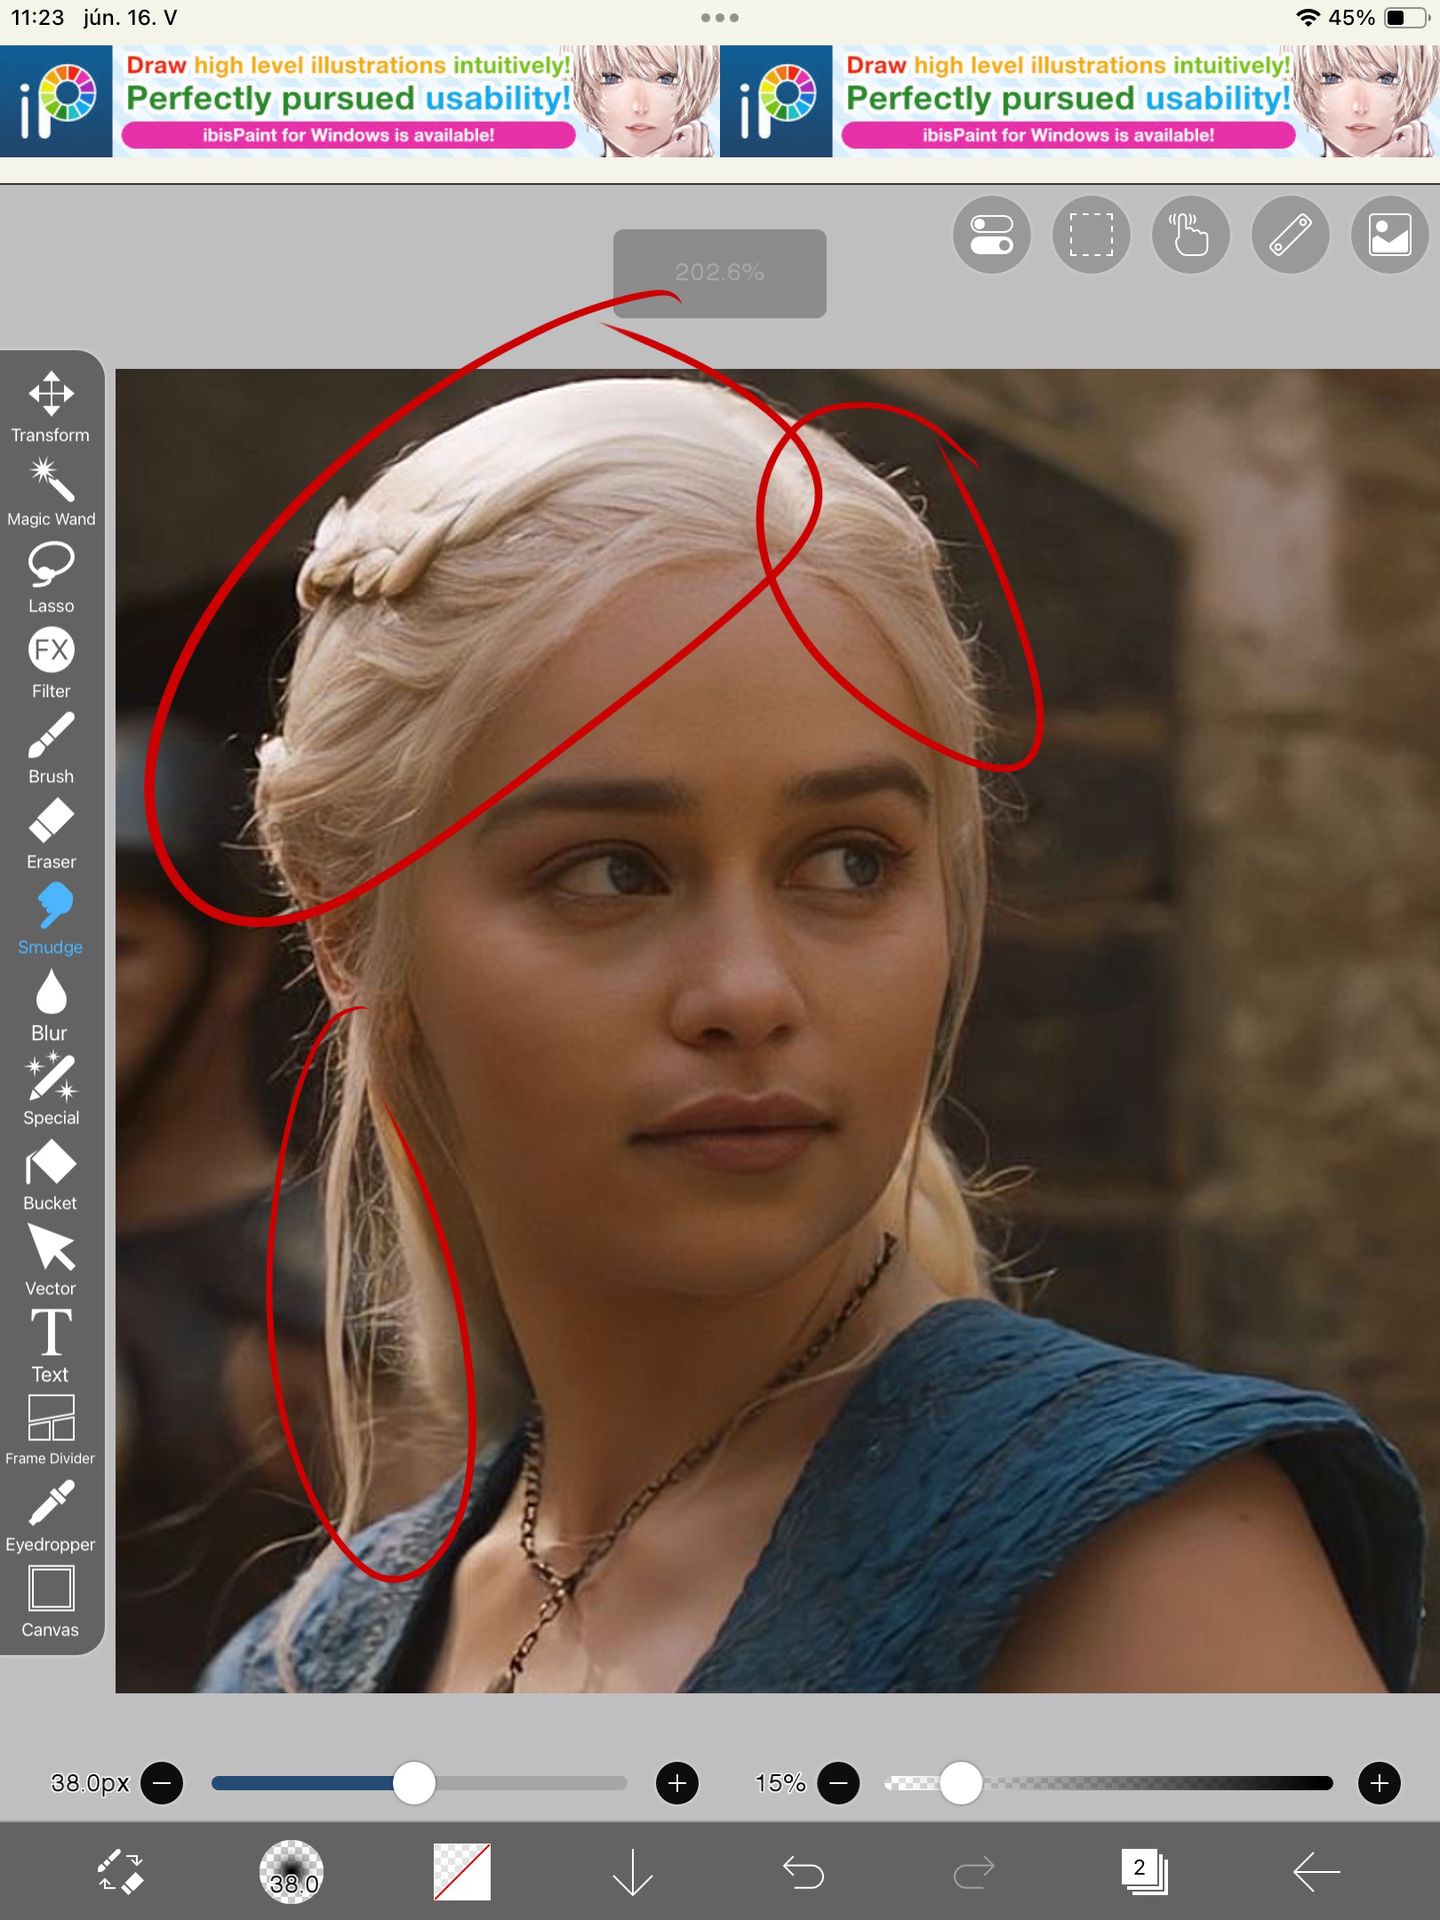Click the 15% opacity value

780,1783
